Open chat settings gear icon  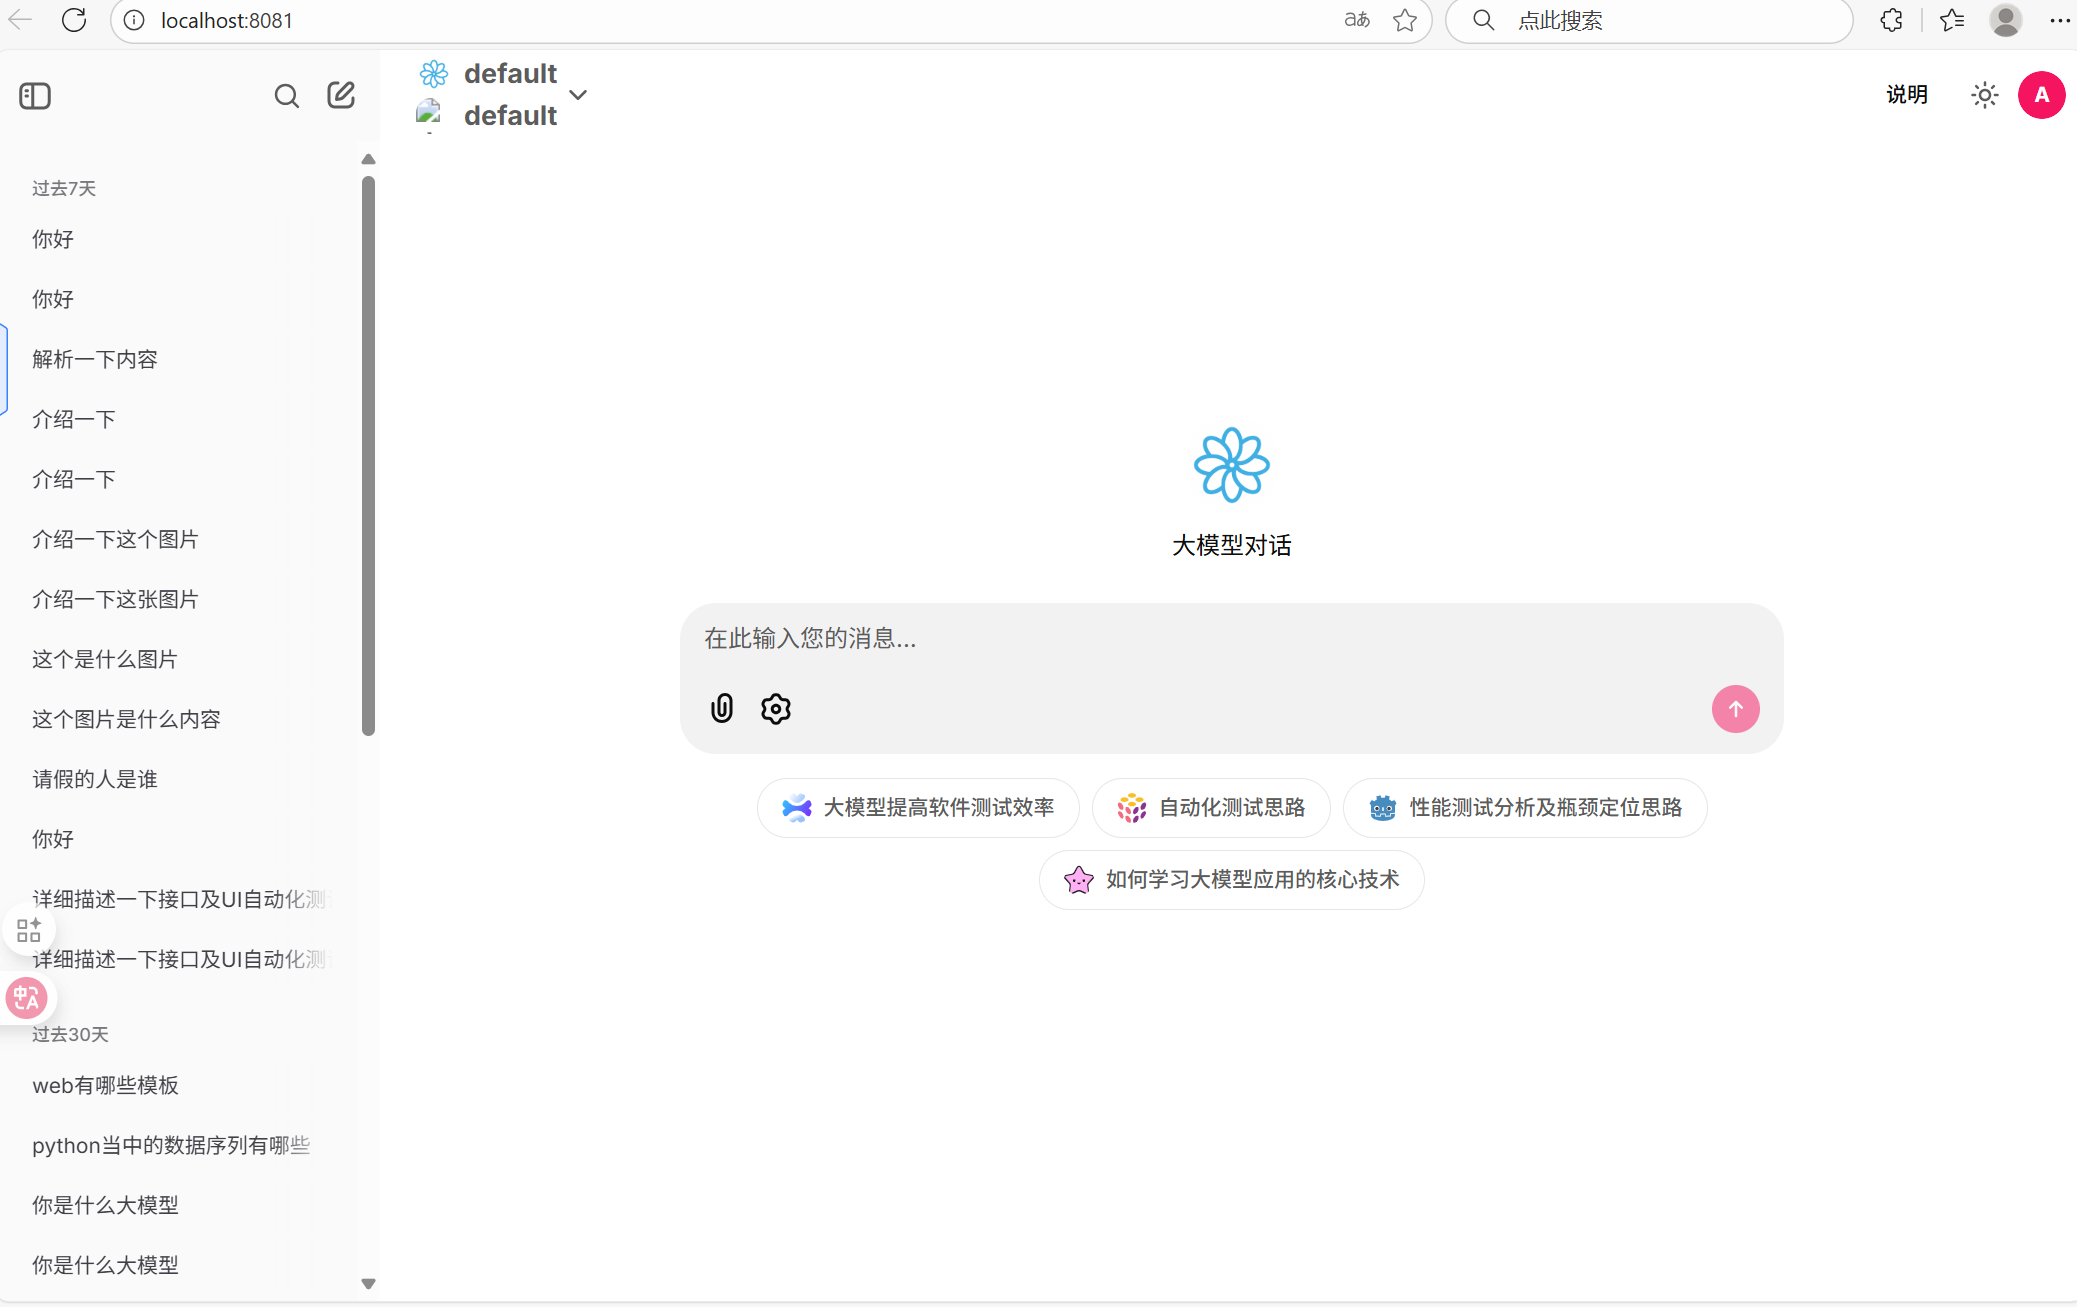point(775,708)
